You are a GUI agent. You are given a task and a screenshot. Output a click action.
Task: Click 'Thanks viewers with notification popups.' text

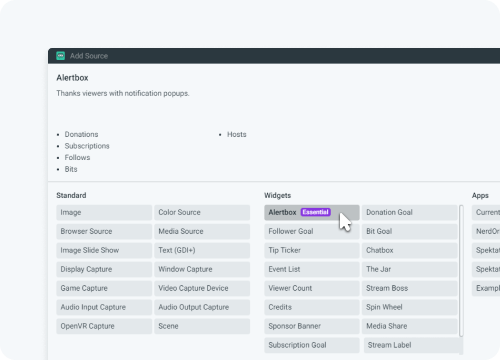point(123,93)
